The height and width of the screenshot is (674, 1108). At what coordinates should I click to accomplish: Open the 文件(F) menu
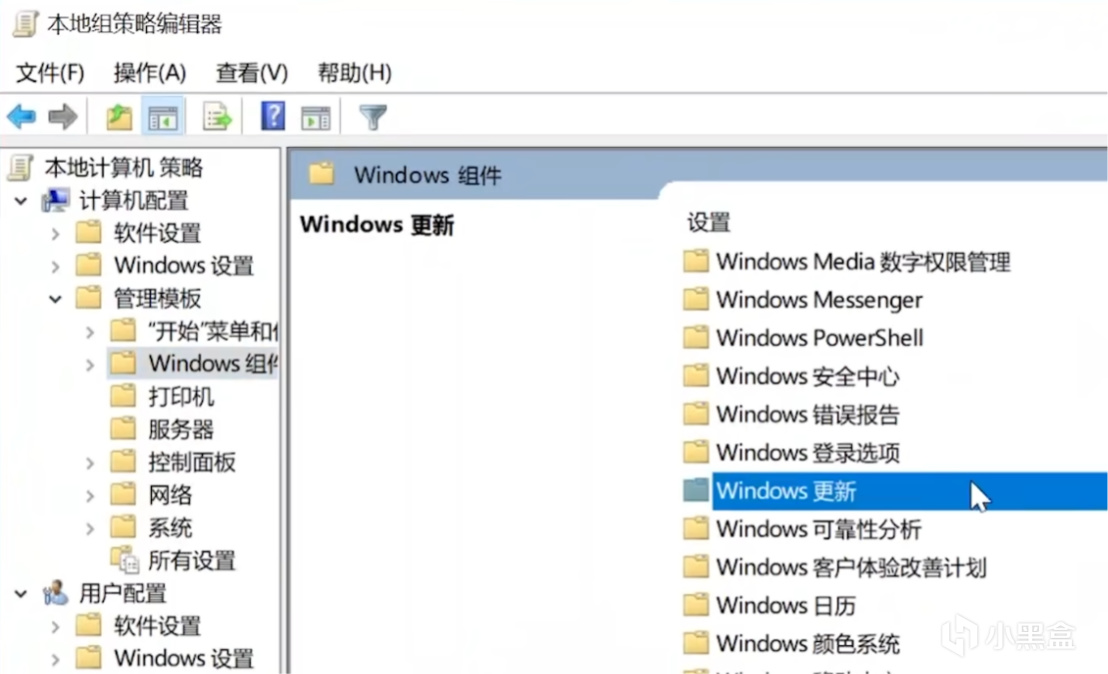(50, 72)
